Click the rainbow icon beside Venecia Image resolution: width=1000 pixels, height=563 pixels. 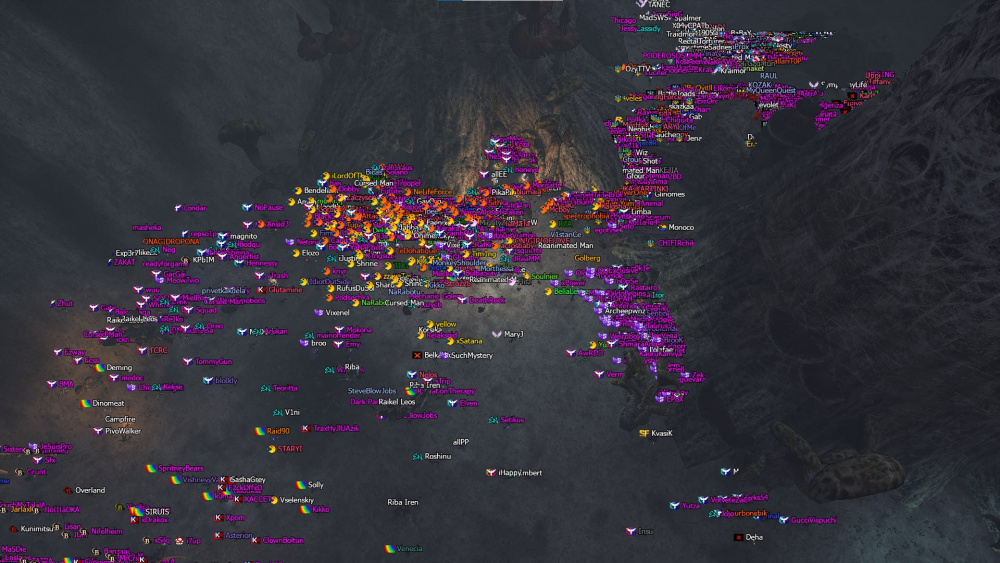(390, 548)
